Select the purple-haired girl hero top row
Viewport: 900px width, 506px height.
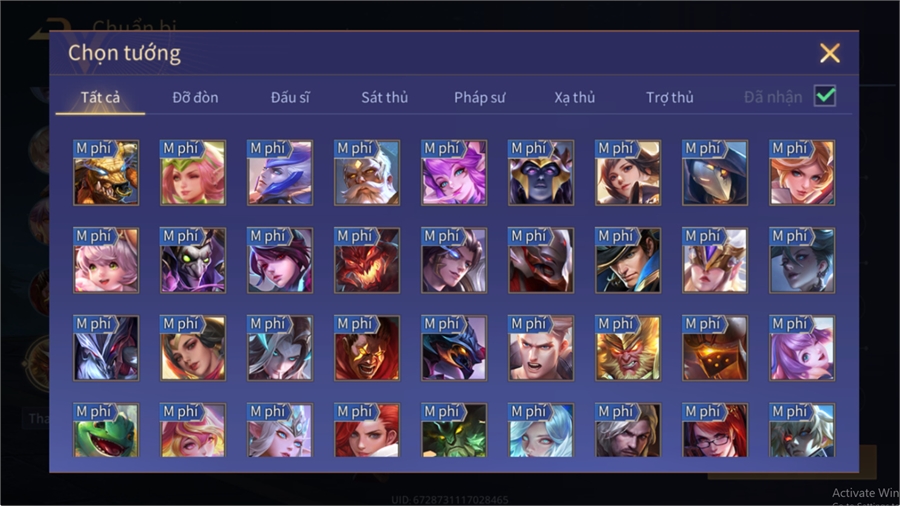pyautogui.click(x=453, y=173)
